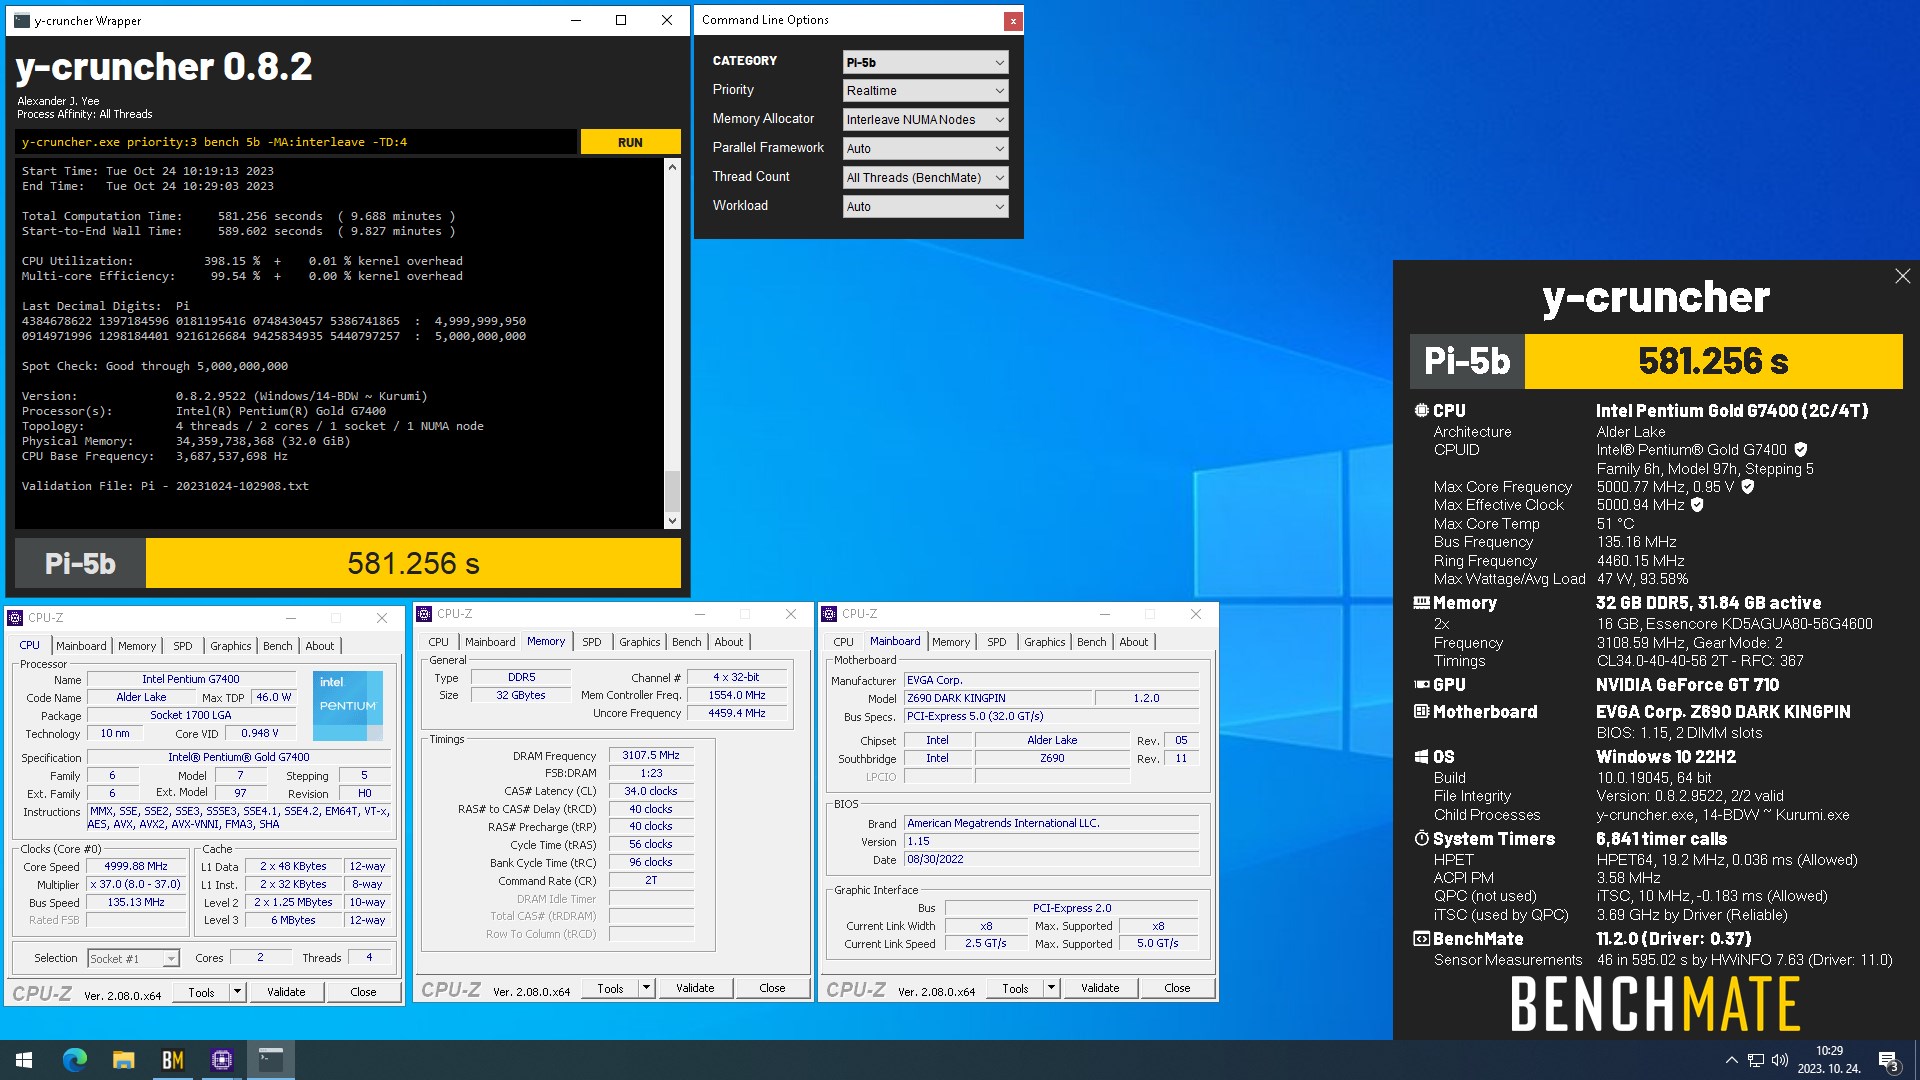
Task: Close the BenchMate y-cruncher result panel
Action: [x=1902, y=276]
